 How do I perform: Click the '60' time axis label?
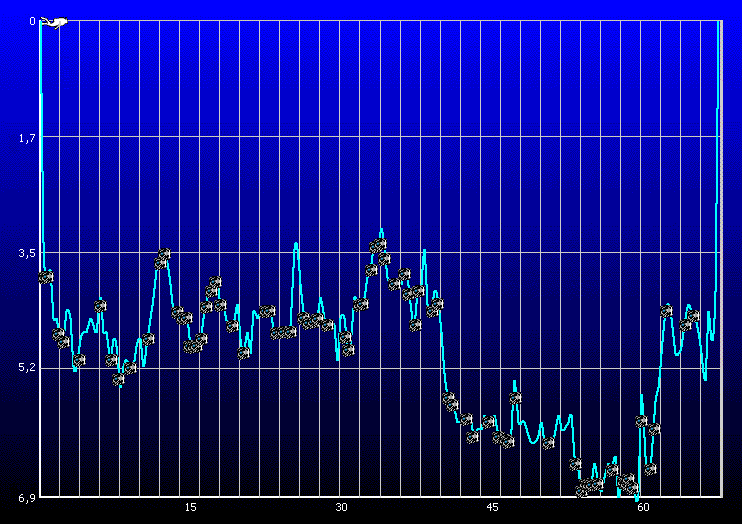pyautogui.click(x=643, y=507)
